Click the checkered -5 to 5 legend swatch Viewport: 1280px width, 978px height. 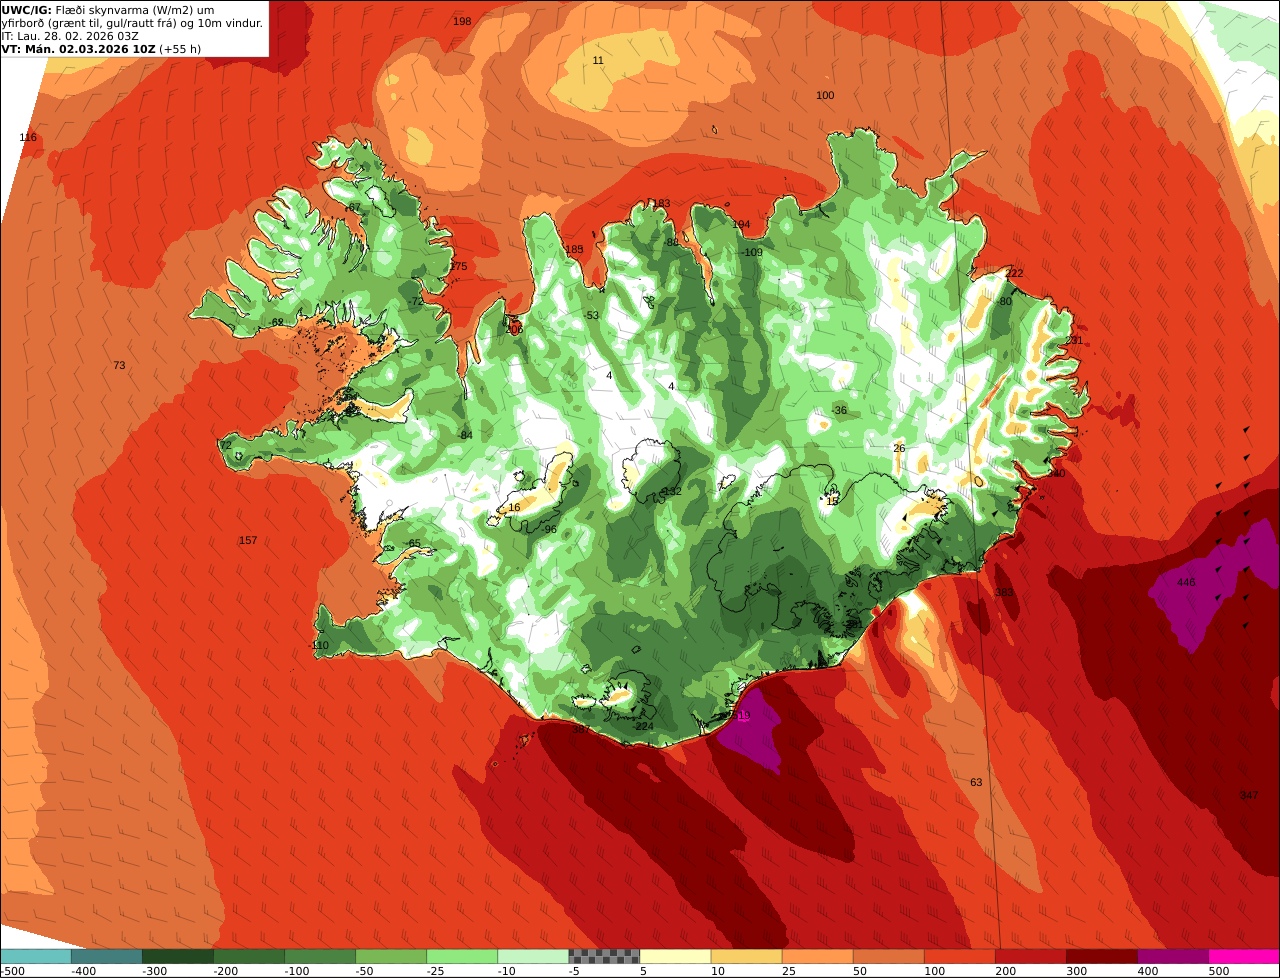603,956
